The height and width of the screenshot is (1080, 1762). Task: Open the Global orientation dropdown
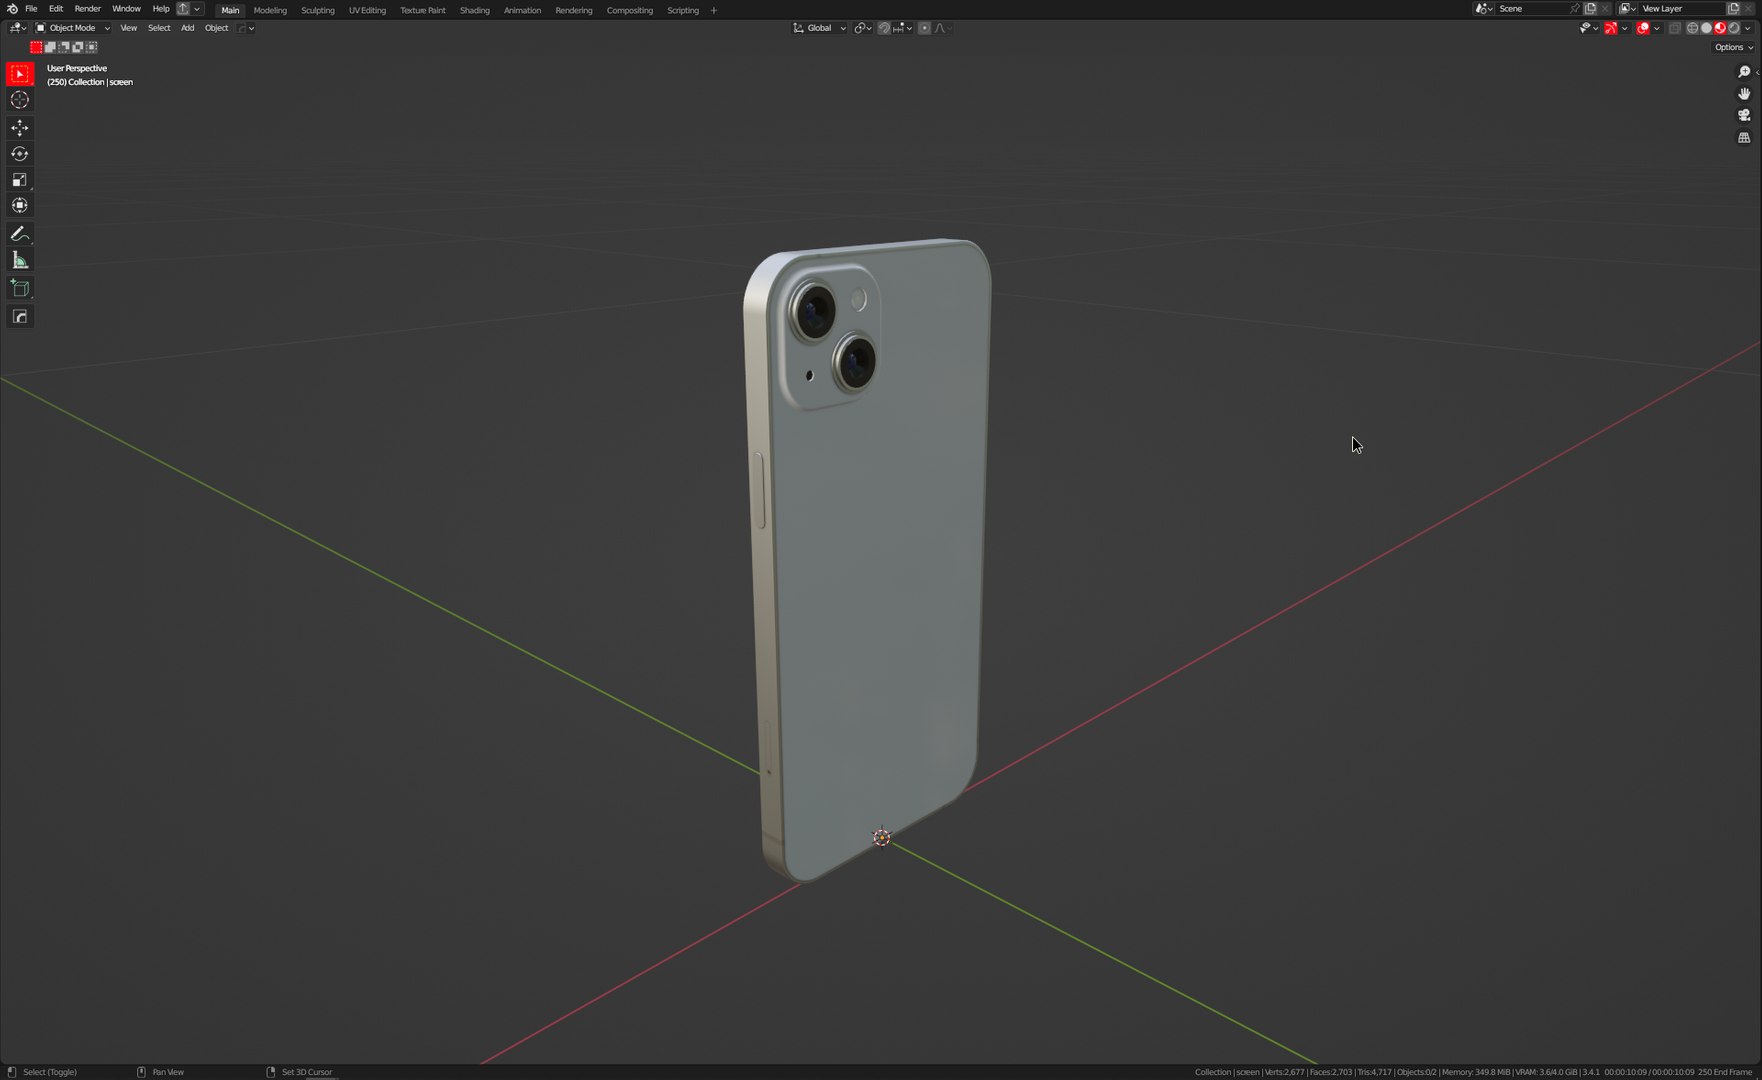point(819,28)
